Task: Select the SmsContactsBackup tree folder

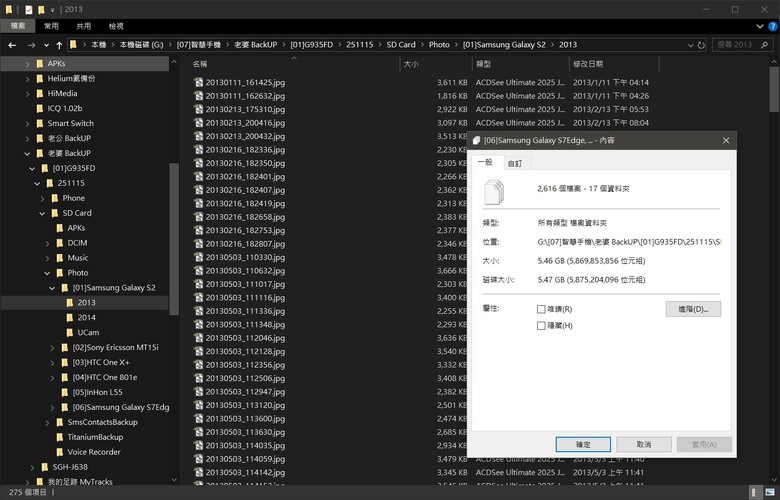Action: click(102, 422)
